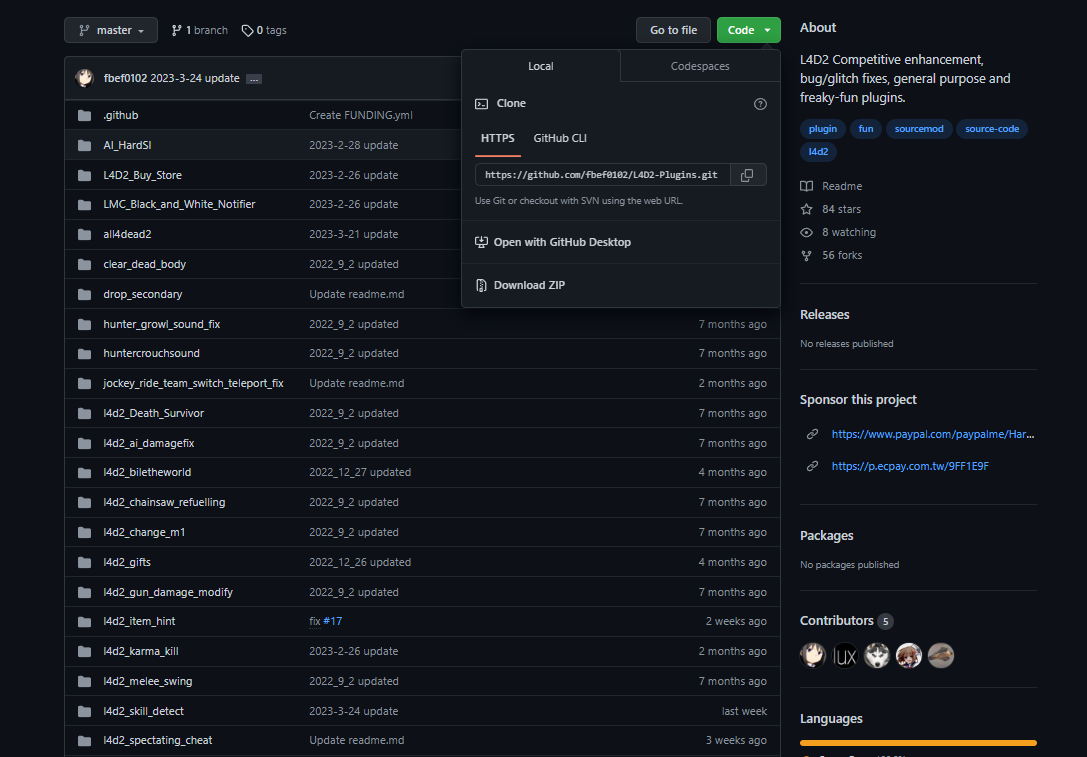Open the l4d2_item_hint folder
1087x757 pixels.
[139, 621]
